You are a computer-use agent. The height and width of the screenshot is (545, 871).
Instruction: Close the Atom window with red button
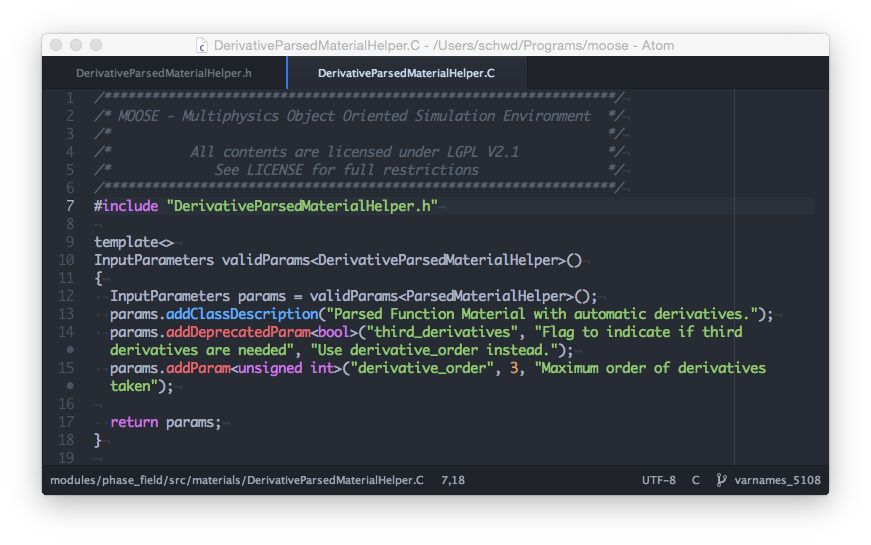click(x=56, y=45)
